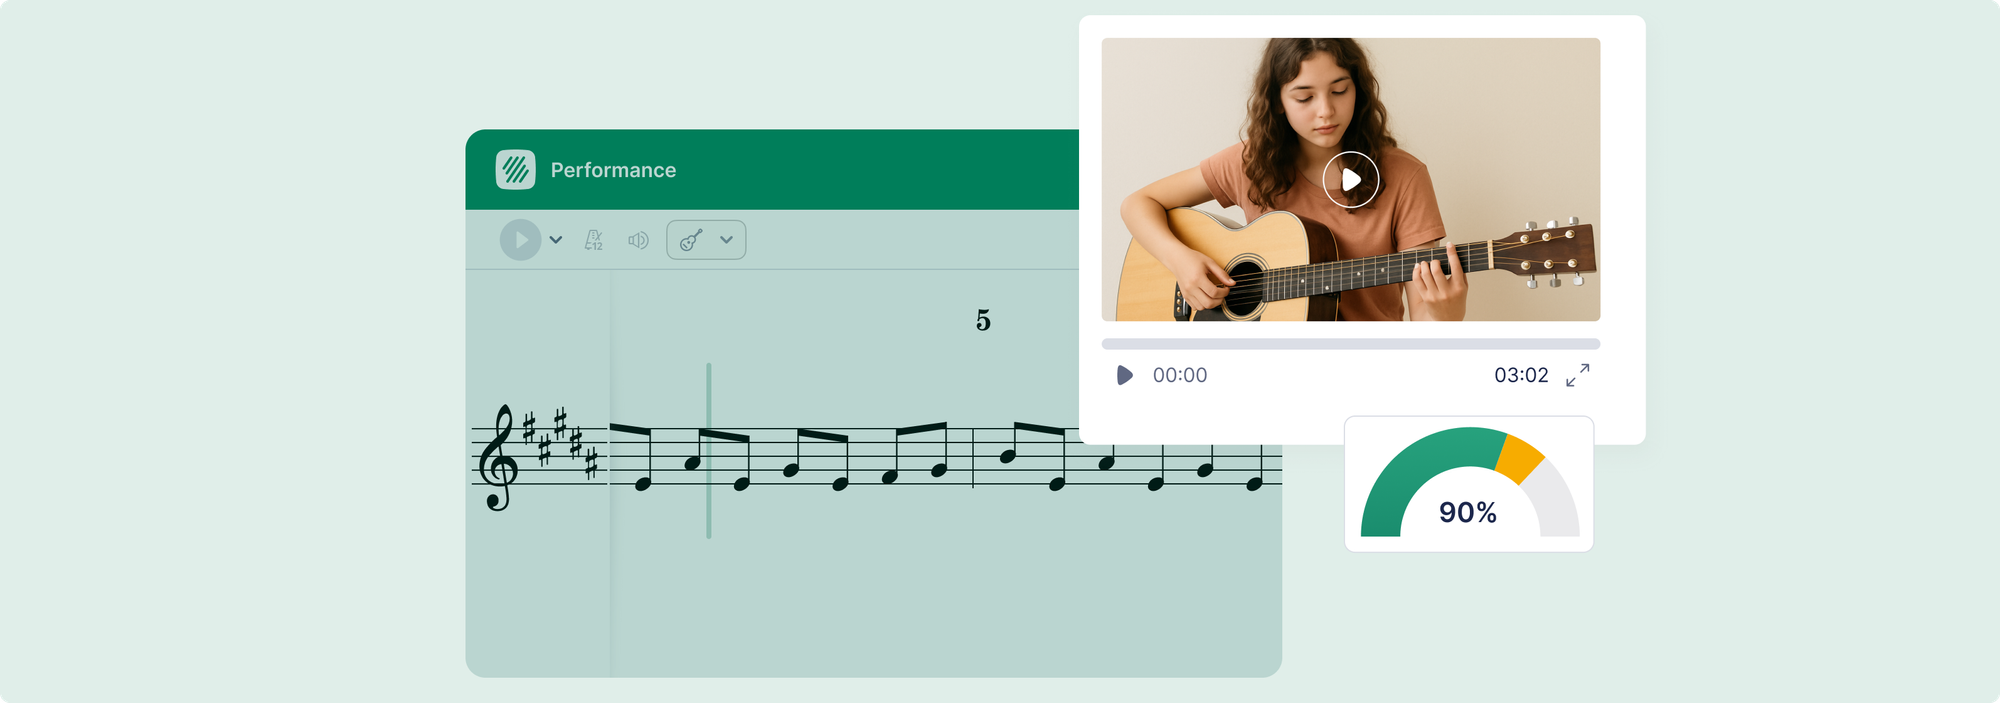Click the 03:02 video duration label
This screenshot has width=2000, height=703.
[1521, 375]
